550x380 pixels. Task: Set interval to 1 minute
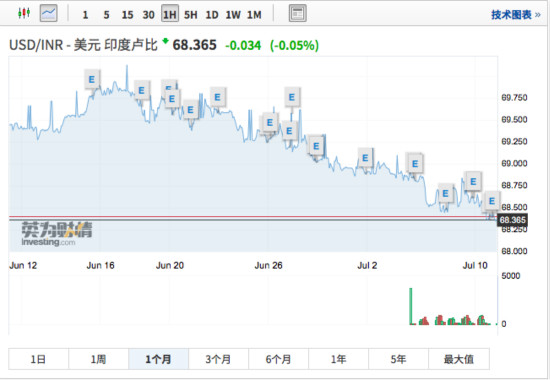pyautogui.click(x=85, y=15)
